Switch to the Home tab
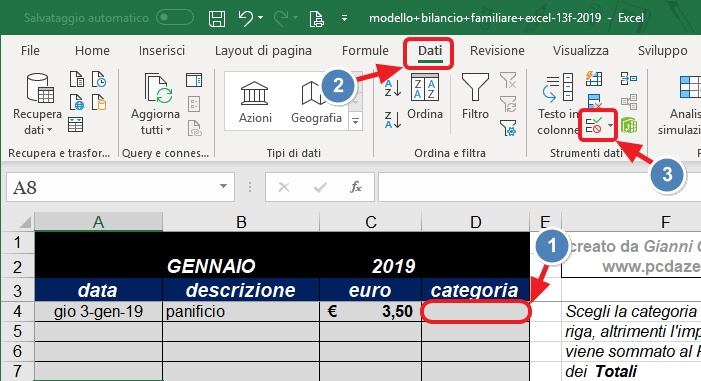Image resolution: width=701 pixels, height=381 pixels. coord(92,51)
